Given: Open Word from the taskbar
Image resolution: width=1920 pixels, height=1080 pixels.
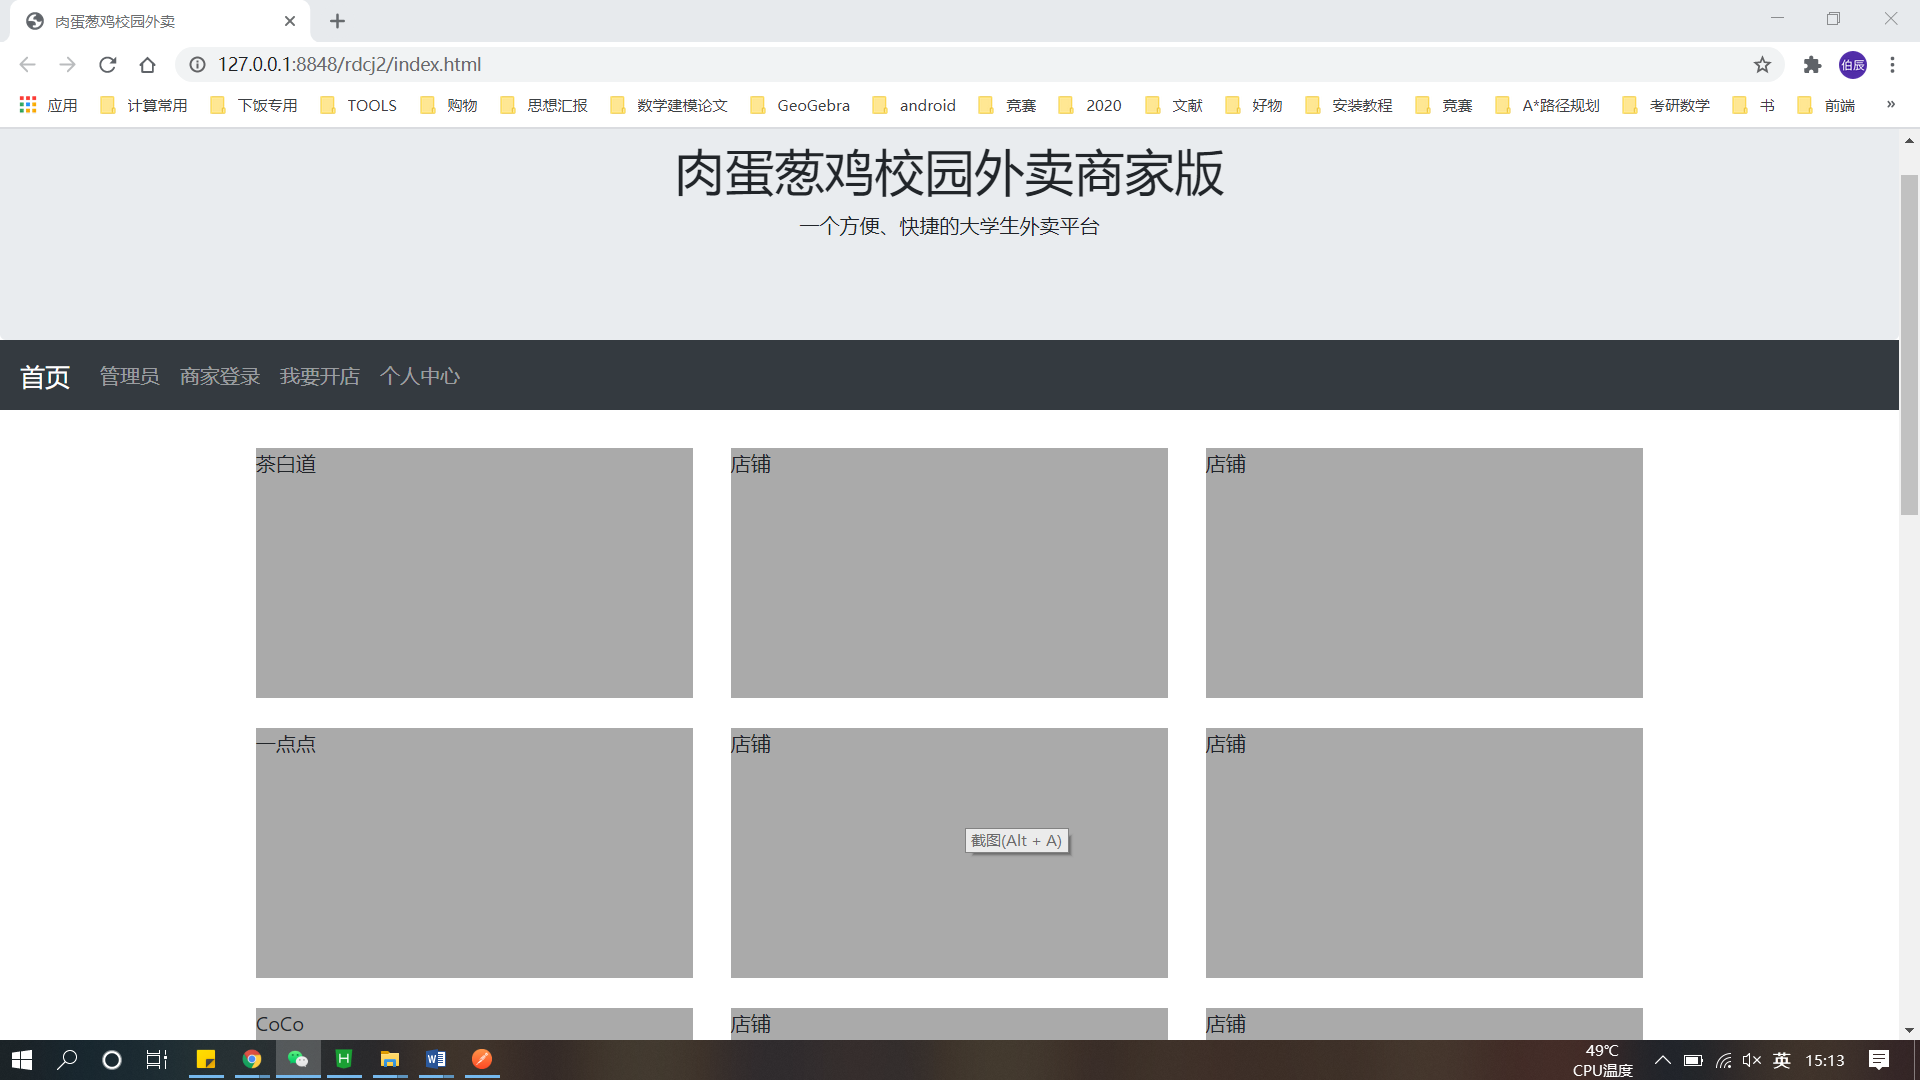Looking at the screenshot, I should pos(436,1059).
